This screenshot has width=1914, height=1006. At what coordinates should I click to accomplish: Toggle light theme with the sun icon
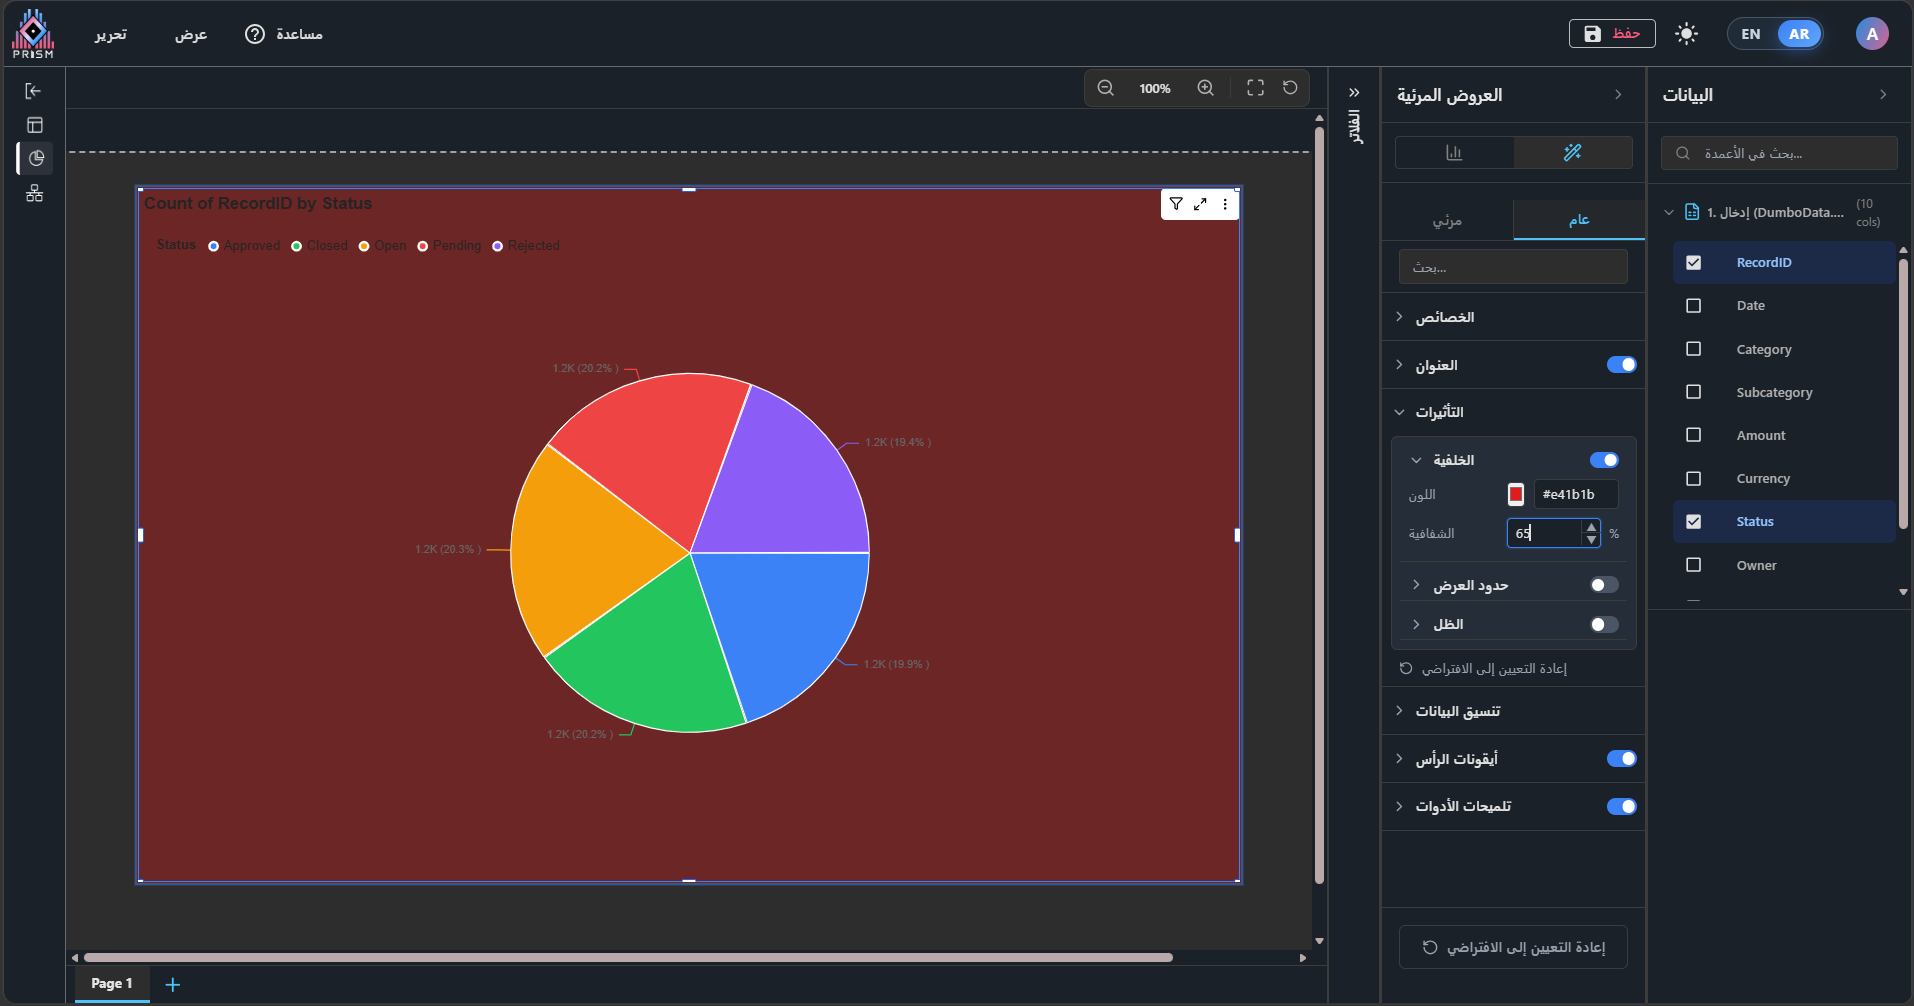tap(1686, 34)
